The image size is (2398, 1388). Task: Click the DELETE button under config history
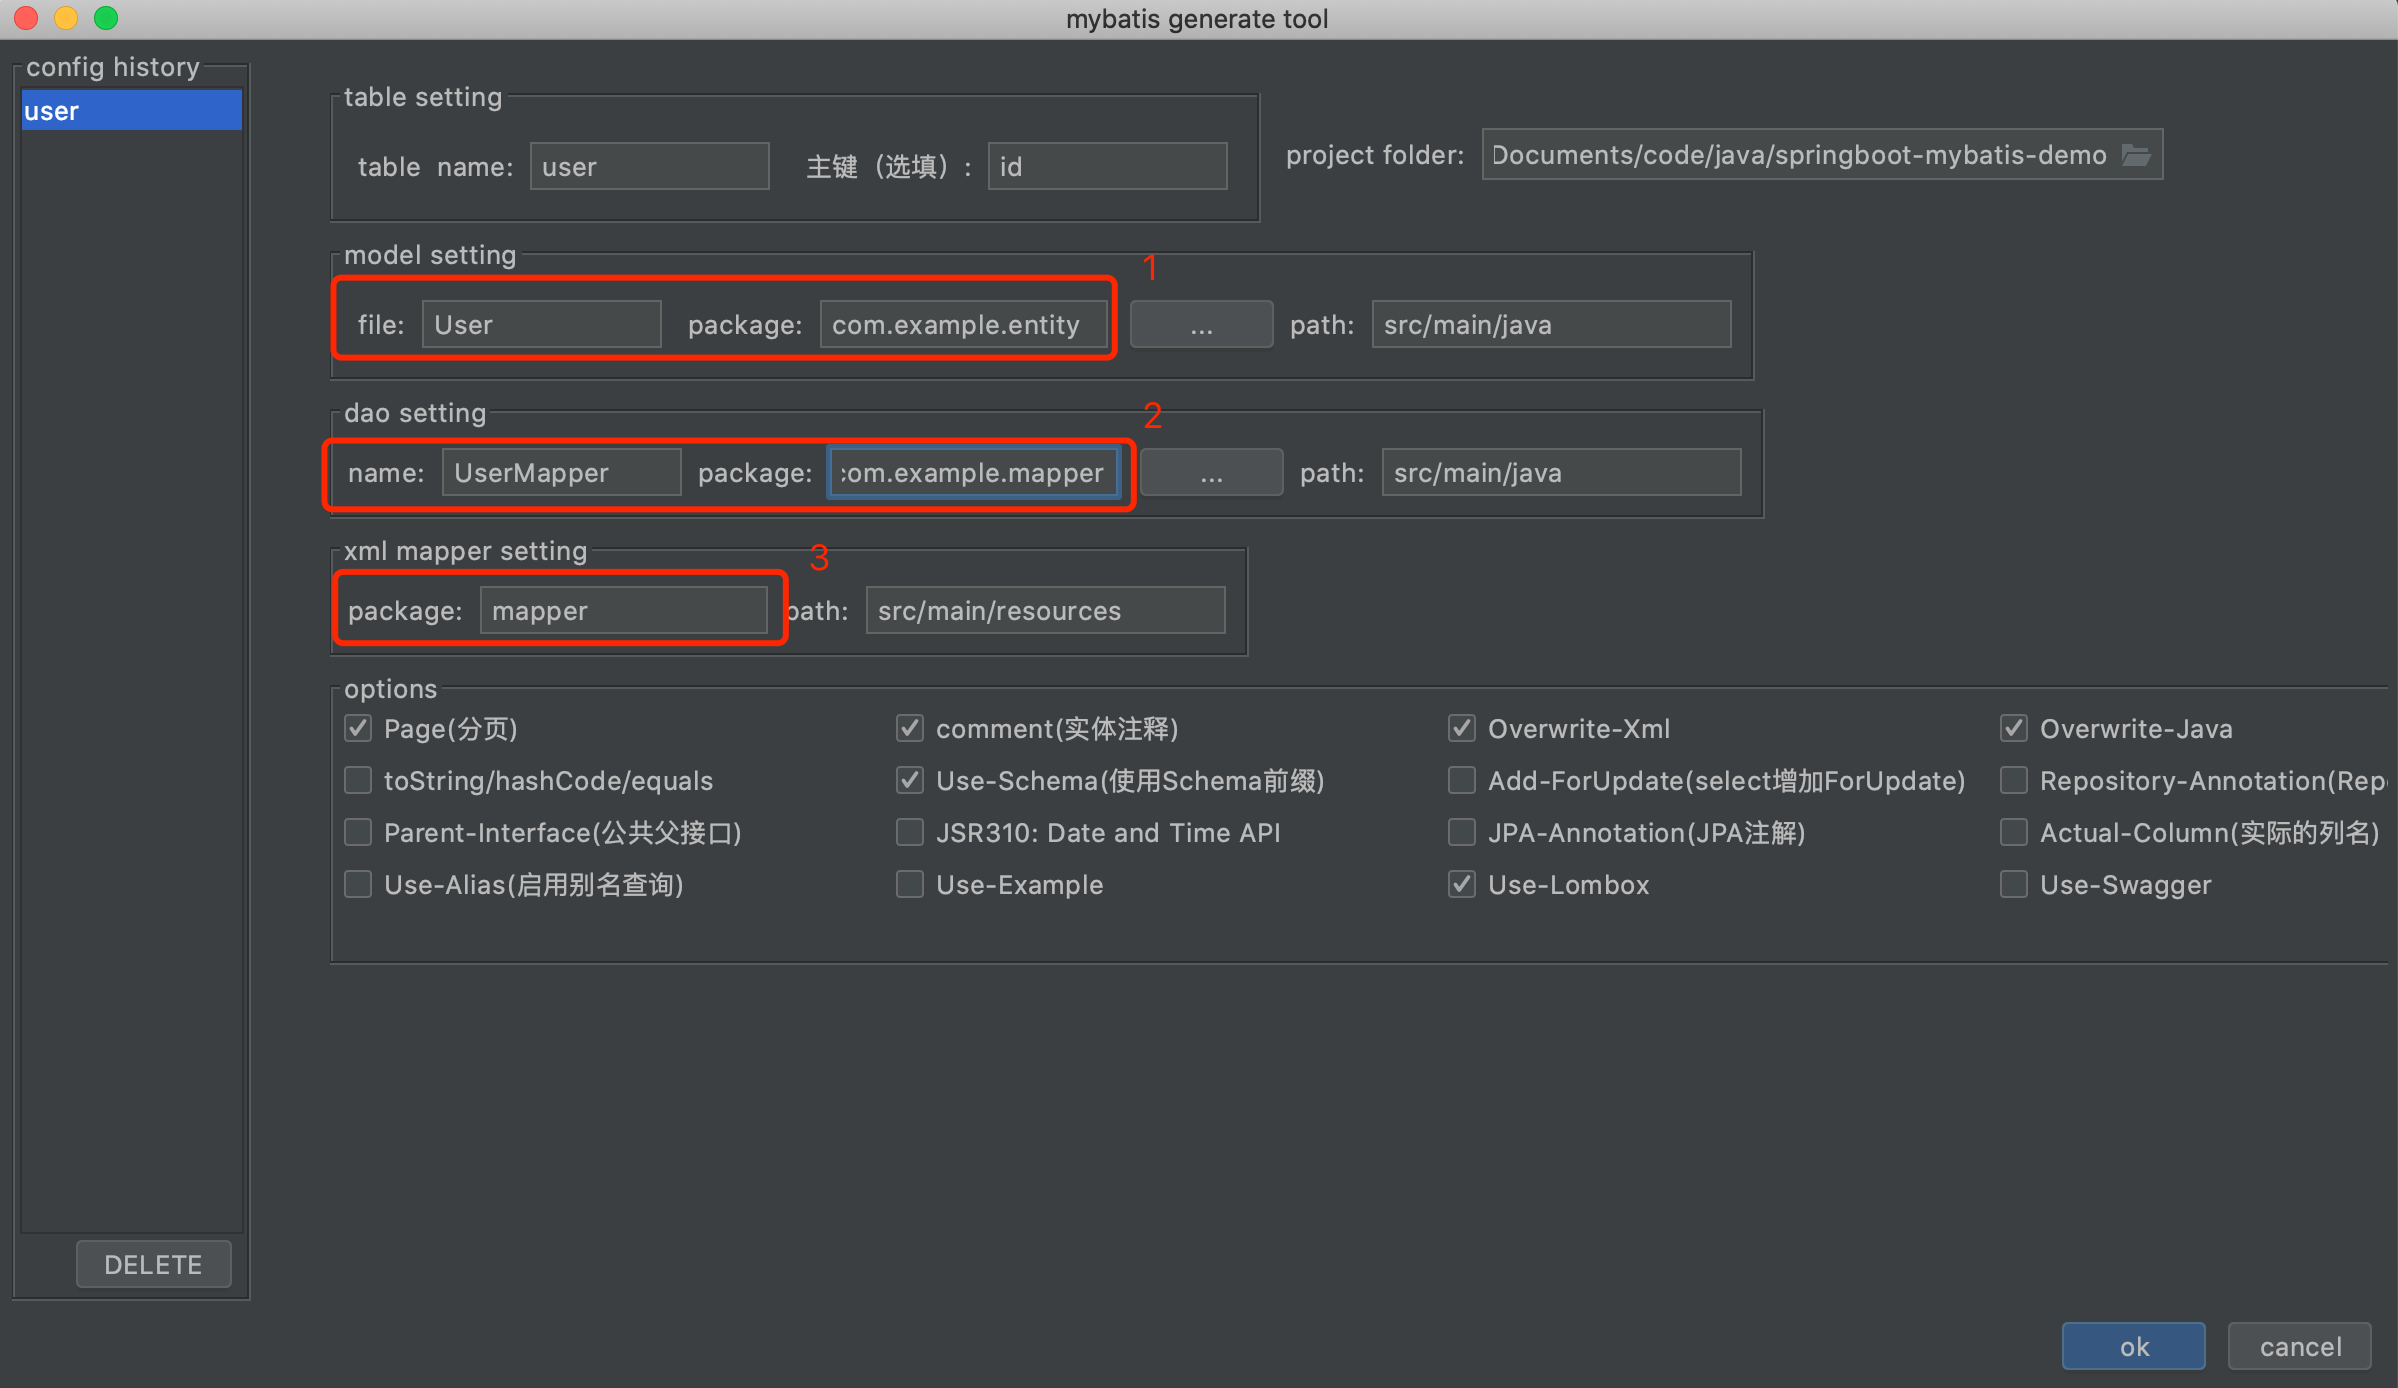[153, 1263]
